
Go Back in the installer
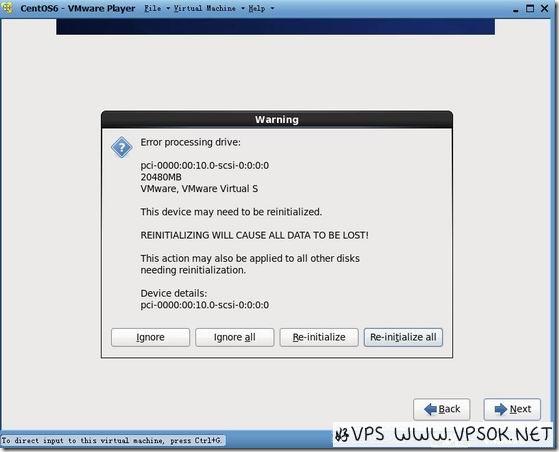[442, 409]
